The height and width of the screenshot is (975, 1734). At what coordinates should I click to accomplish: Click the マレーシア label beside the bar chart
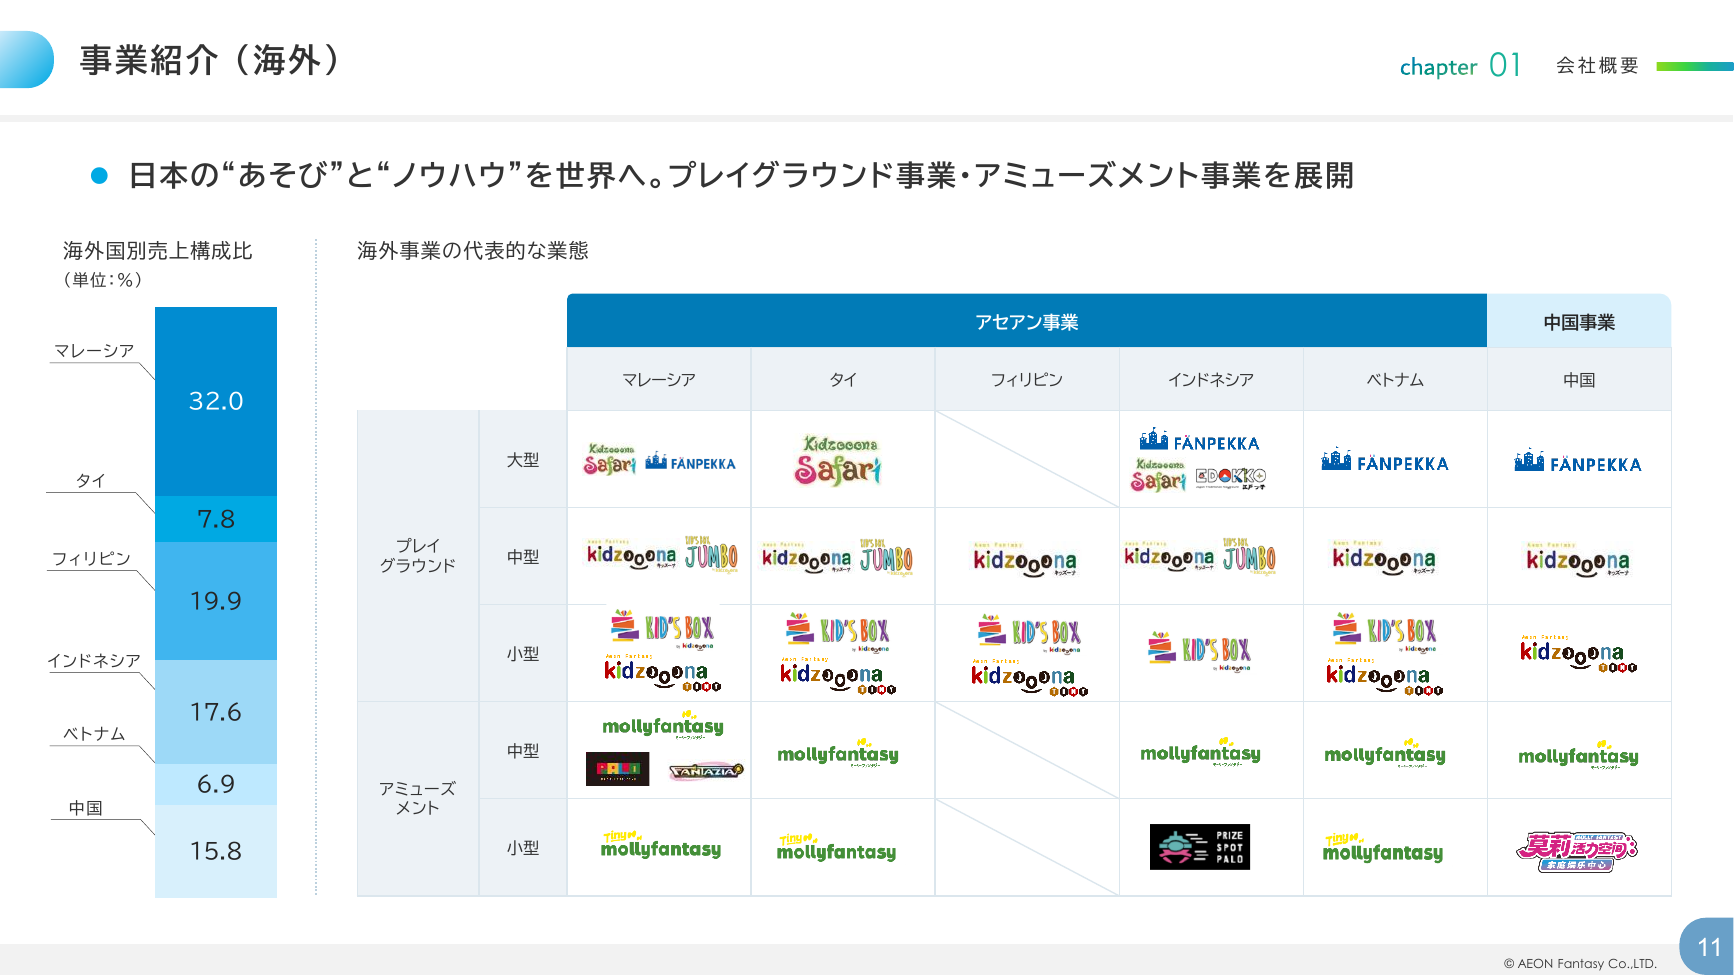[94, 350]
